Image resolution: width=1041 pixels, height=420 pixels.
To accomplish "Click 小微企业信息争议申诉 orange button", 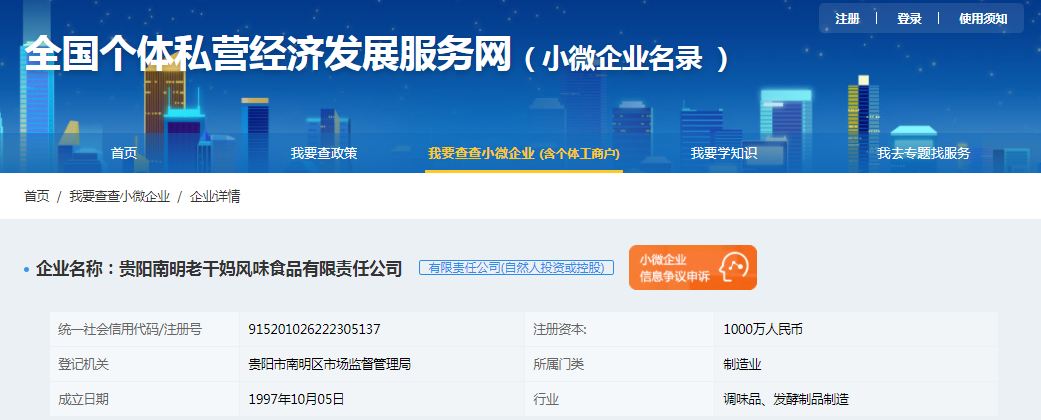I will 692,267.
